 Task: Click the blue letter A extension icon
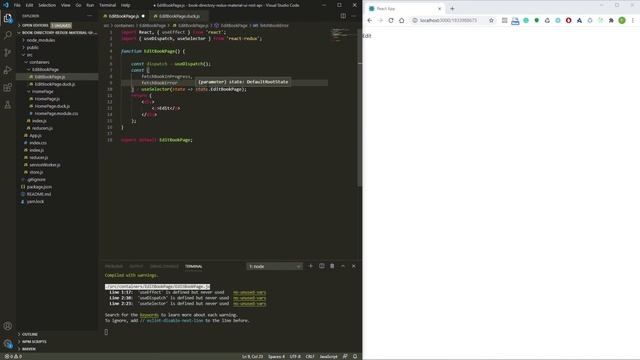click(579, 20)
